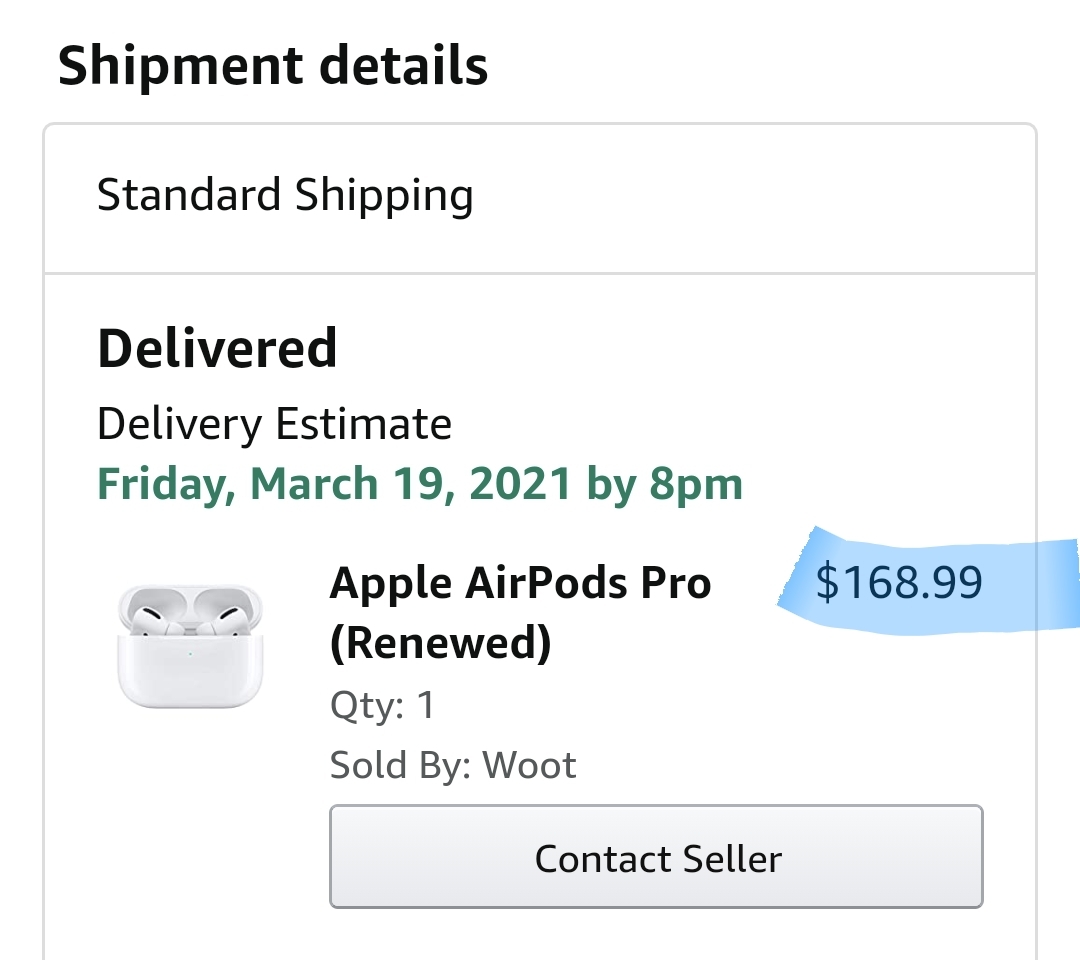Select the Friday, March 19, 2021 date
The height and width of the screenshot is (960, 1080).
pyautogui.click(x=335, y=484)
